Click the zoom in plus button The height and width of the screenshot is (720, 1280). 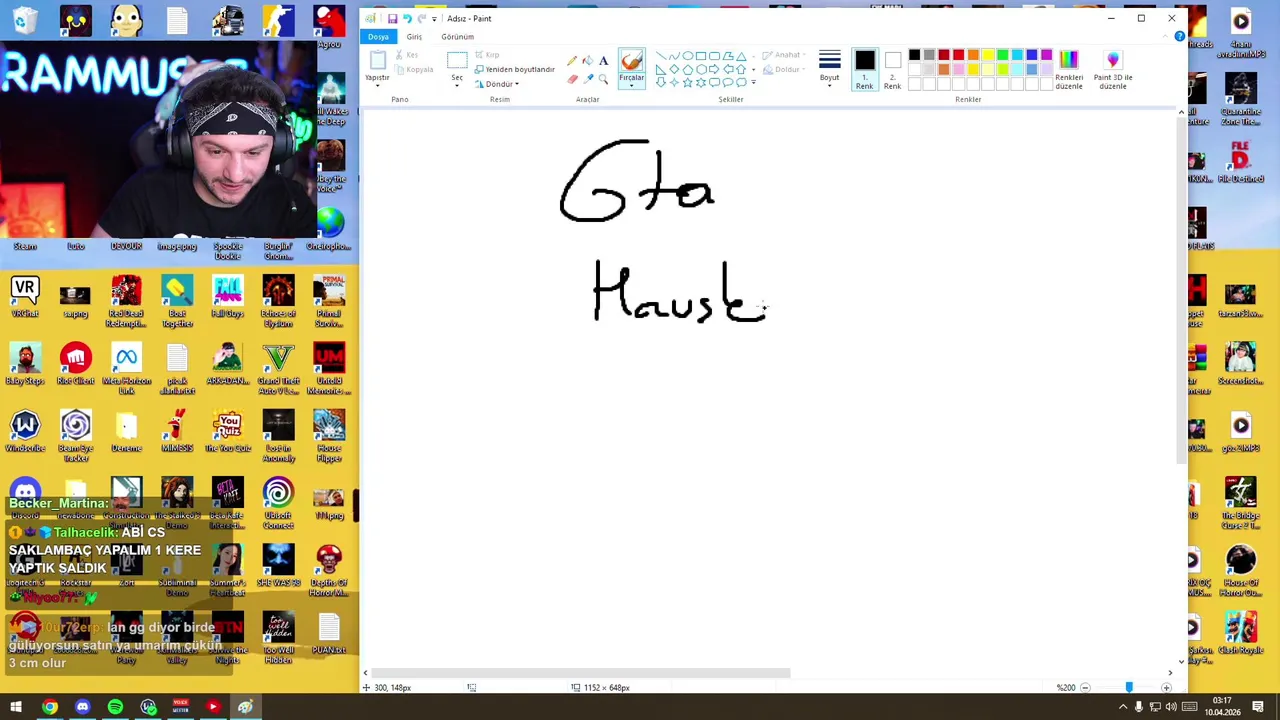click(1166, 688)
